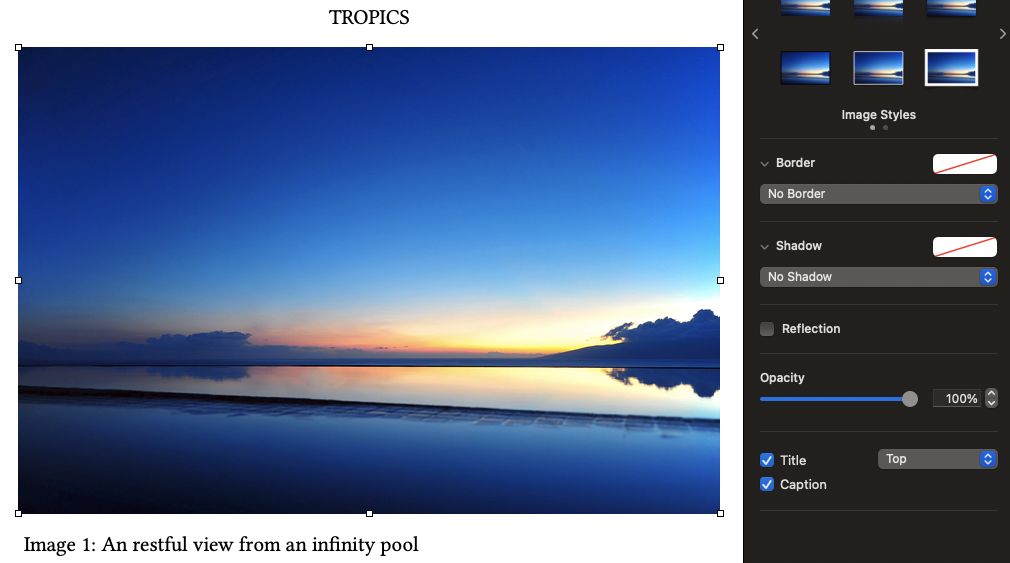Click the opacity 100% value field
This screenshot has width=1010, height=563.
pyautogui.click(x=958, y=399)
